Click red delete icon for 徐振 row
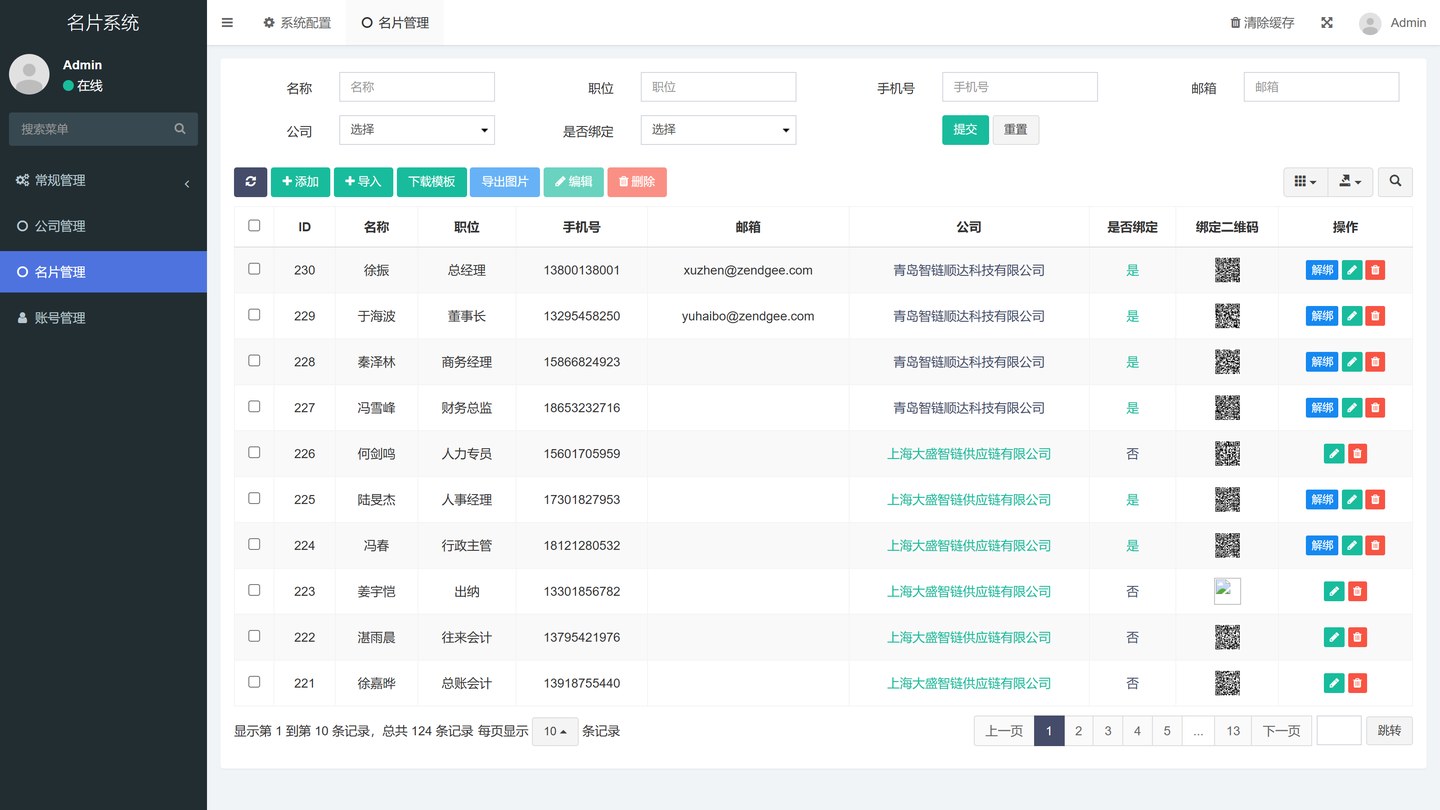Image resolution: width=1440 pixels, height=810 pixels. click(x=1375, y=270)
